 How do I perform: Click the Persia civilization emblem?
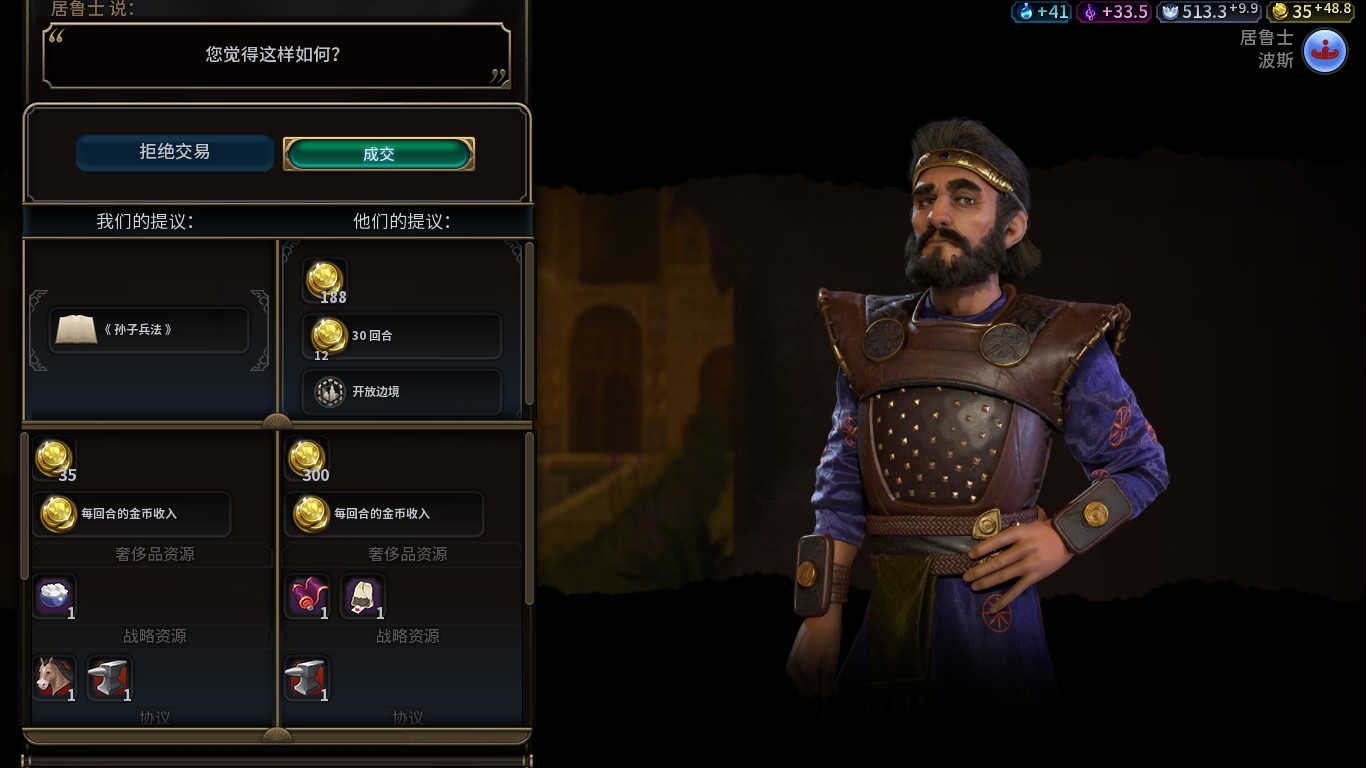point(1325,48)
